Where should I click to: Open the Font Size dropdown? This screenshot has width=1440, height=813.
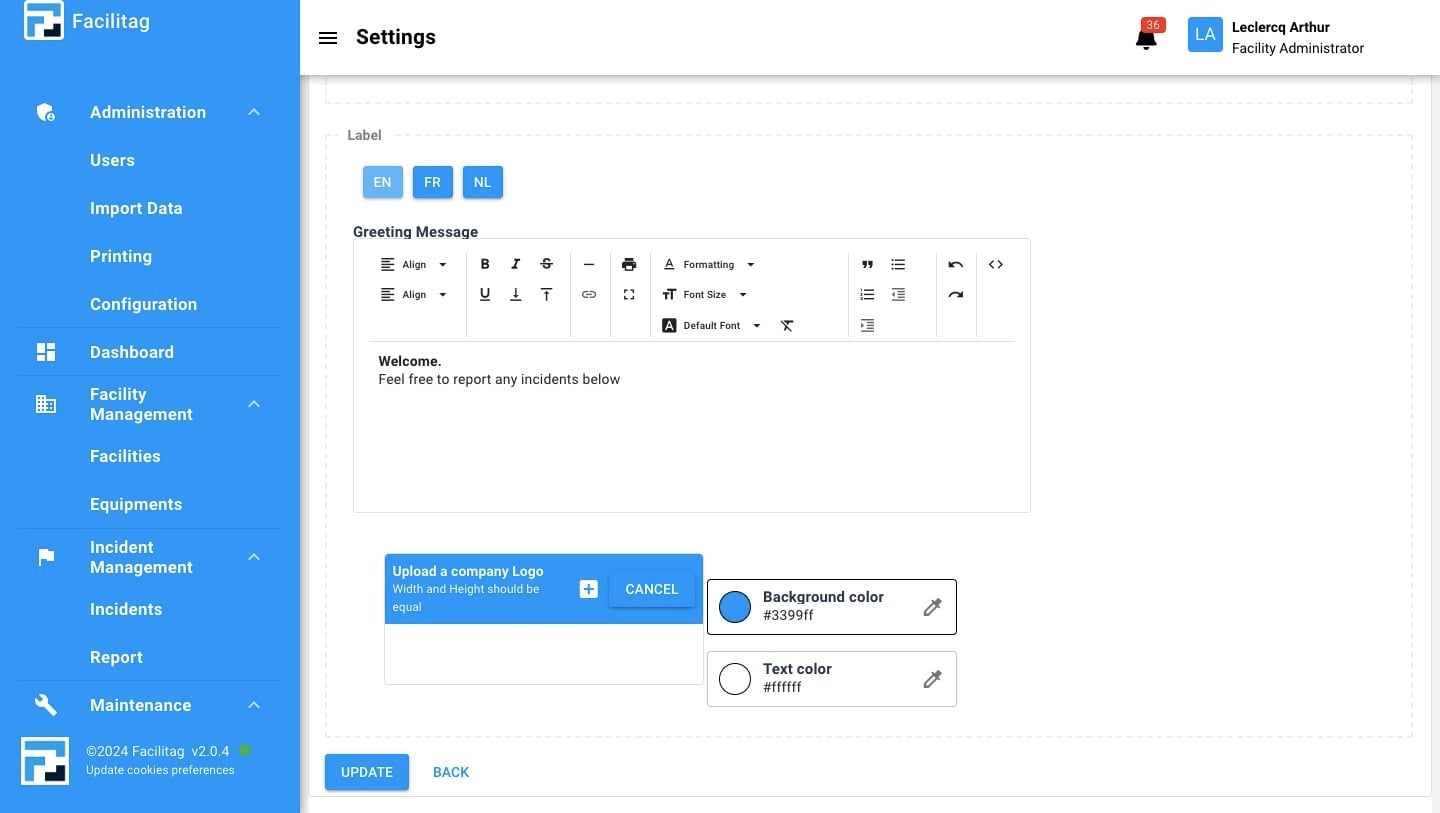(x=705, y=295)
